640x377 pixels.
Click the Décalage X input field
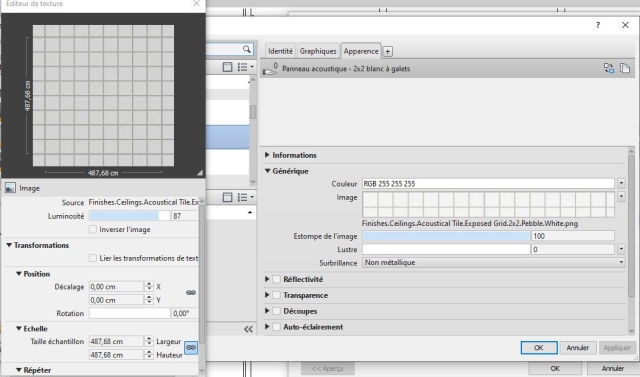point(116,286)
